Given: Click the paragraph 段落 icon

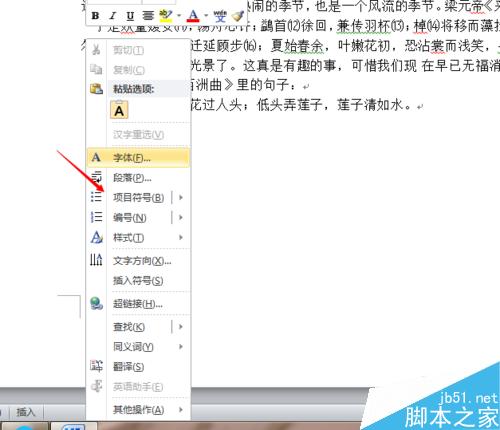Looking at the screenshot, I should [96, 178].
